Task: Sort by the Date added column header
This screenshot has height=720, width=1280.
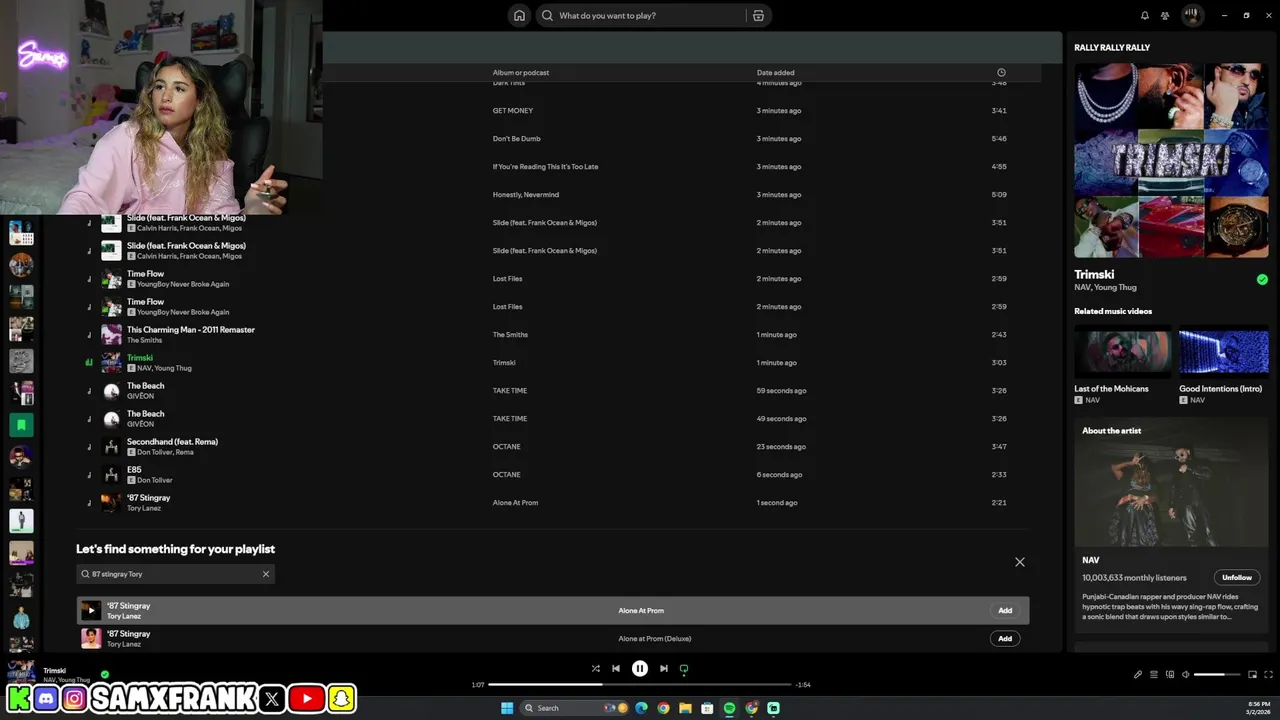Action: coord(775,72)
